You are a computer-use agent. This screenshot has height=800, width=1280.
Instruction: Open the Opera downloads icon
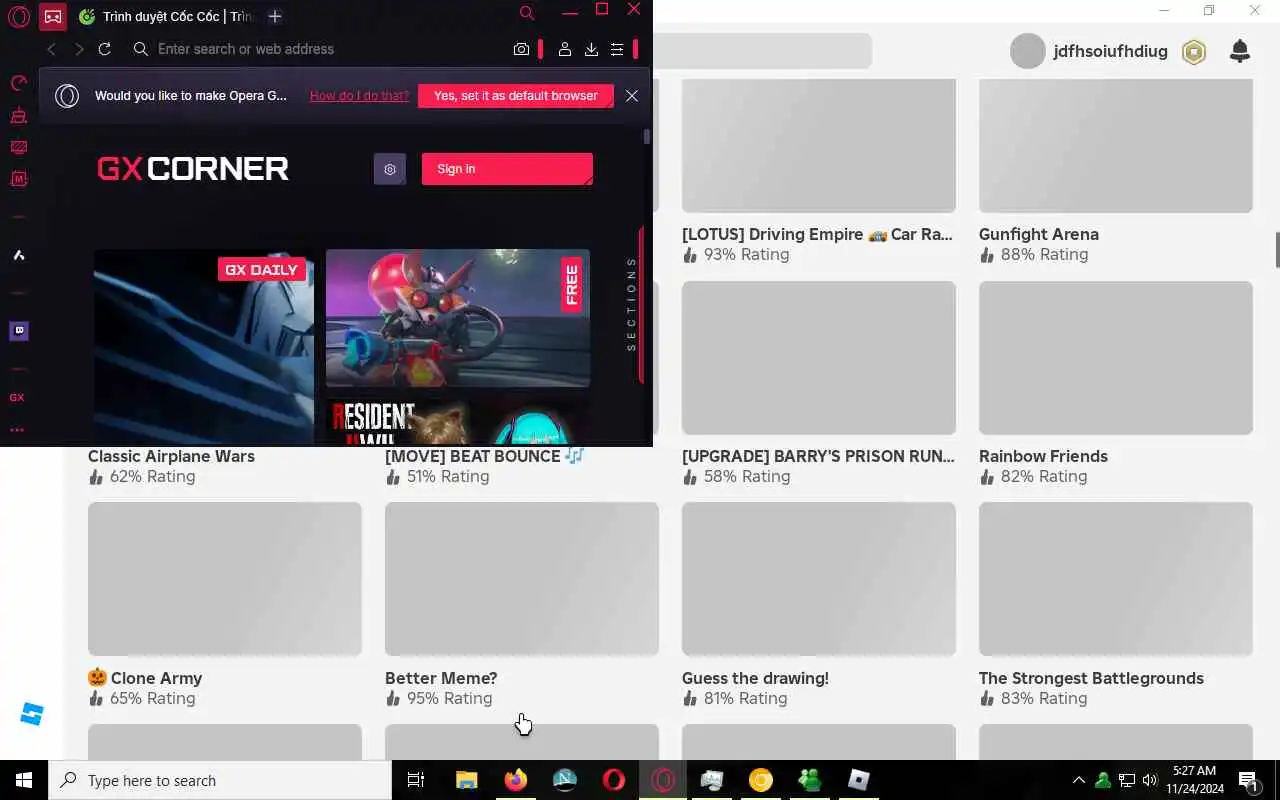[x=591, y=49]
